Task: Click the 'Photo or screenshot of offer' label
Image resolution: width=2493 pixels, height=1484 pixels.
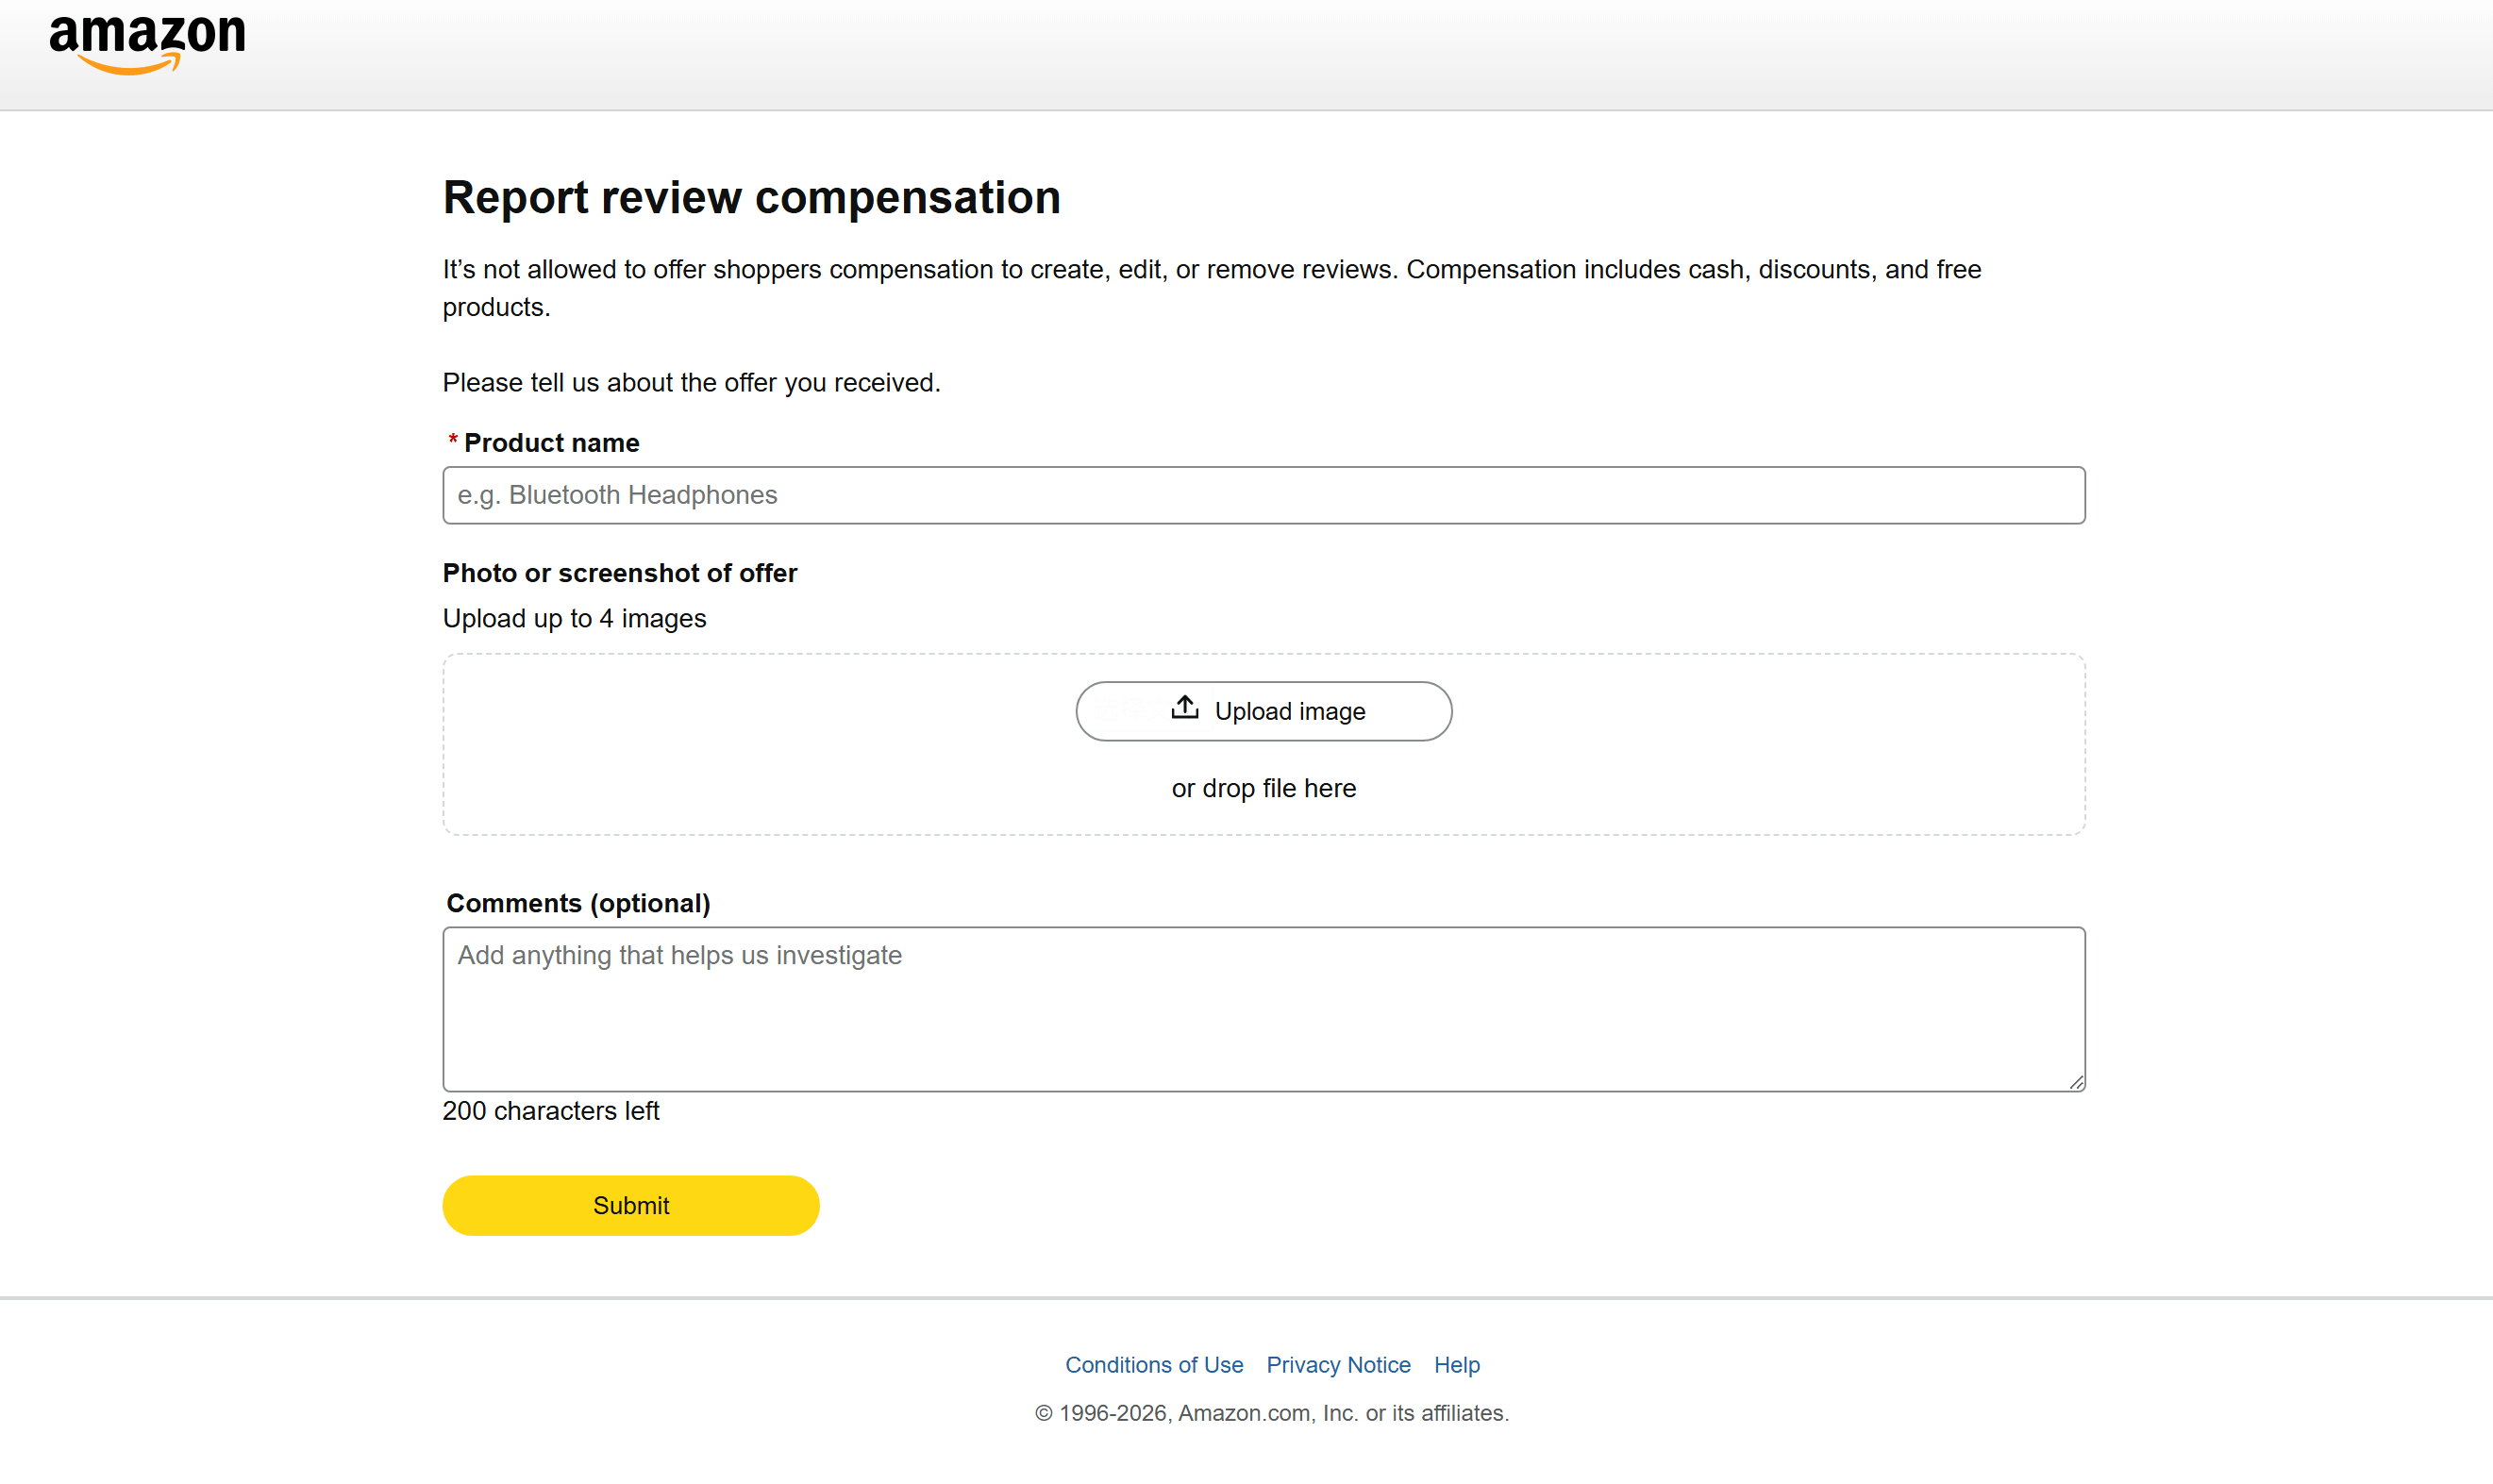Action: [x=619, y=573]
